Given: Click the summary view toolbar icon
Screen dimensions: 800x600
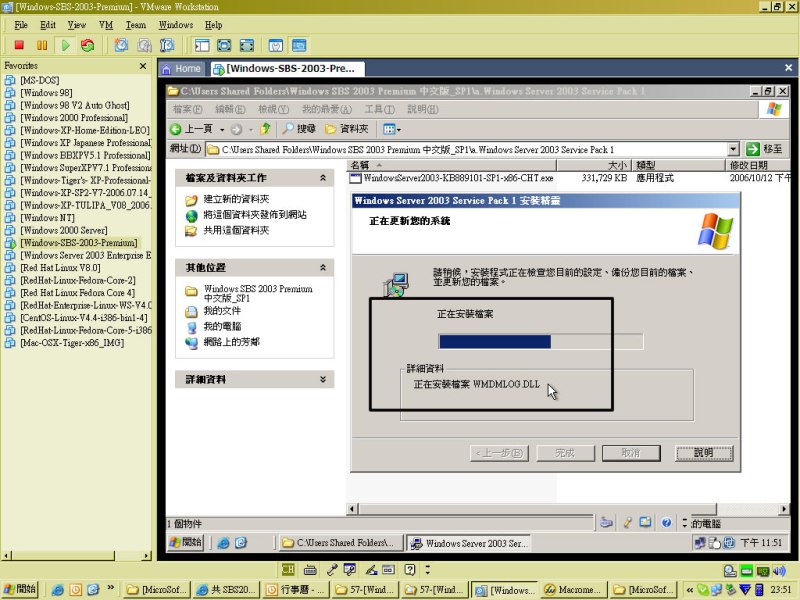Looking at the screenshot, I should (276, 45).
